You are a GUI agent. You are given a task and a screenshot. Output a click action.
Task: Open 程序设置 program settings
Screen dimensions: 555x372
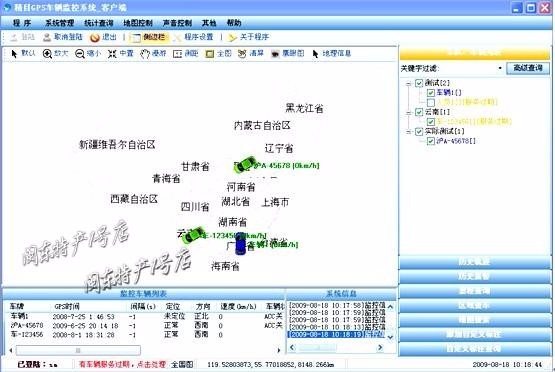[x=193, y=37]
